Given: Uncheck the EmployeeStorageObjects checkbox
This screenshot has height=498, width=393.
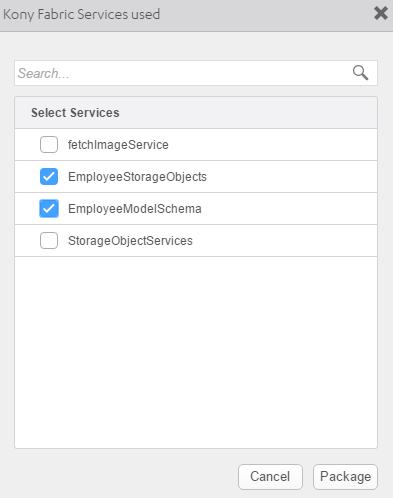Looking at the screenshot, I should click(49, 176).
